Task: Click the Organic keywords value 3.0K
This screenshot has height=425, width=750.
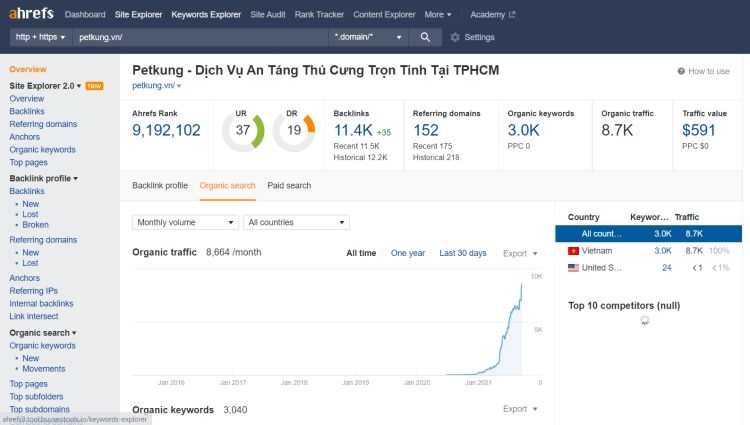Action: click(523, 130)
